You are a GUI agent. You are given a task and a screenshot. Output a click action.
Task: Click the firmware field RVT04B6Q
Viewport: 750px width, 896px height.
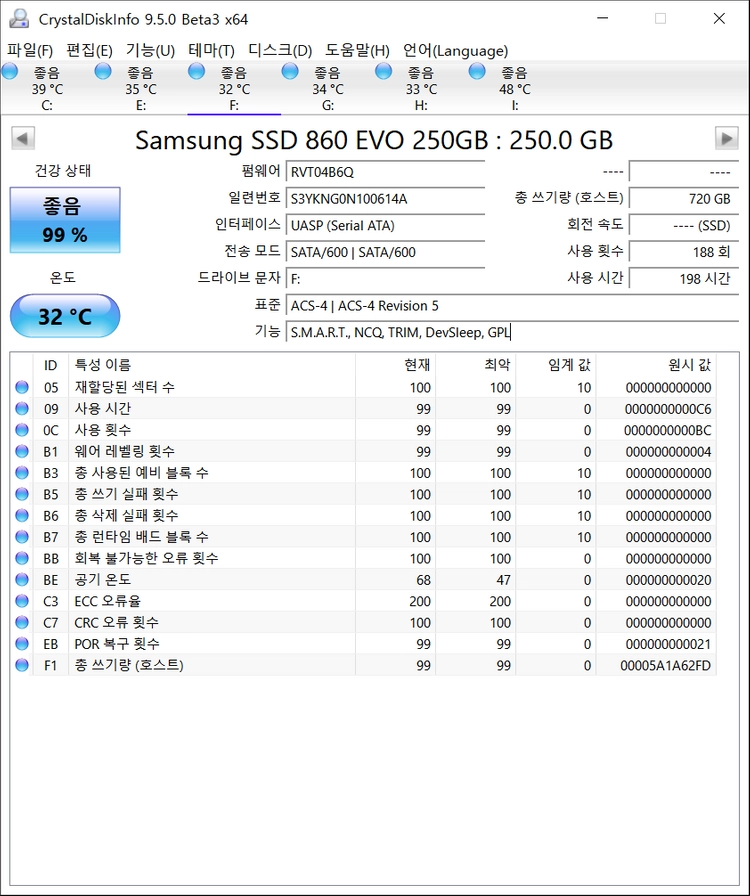(385, 172)
